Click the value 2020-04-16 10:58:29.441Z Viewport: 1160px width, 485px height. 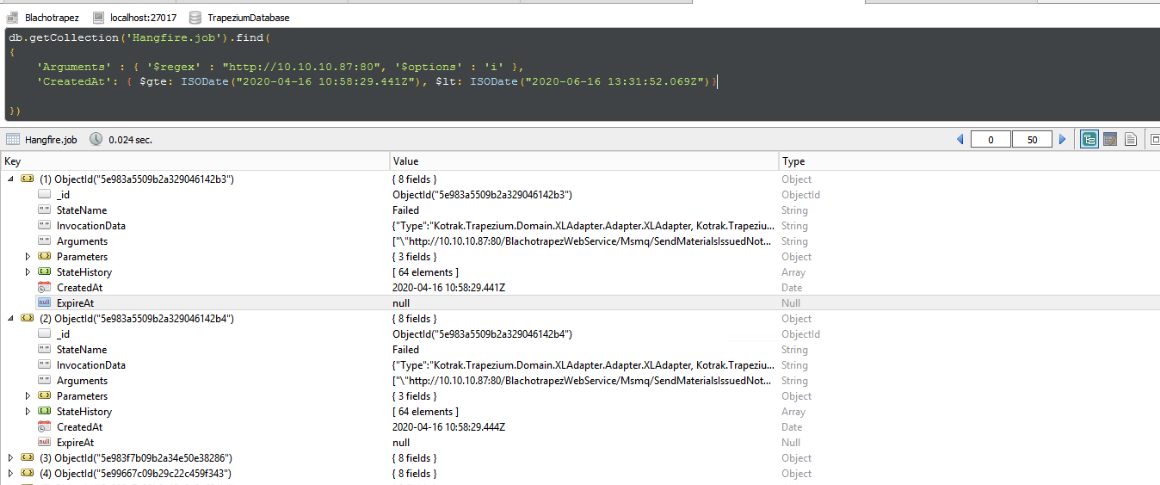pos(449,288)
